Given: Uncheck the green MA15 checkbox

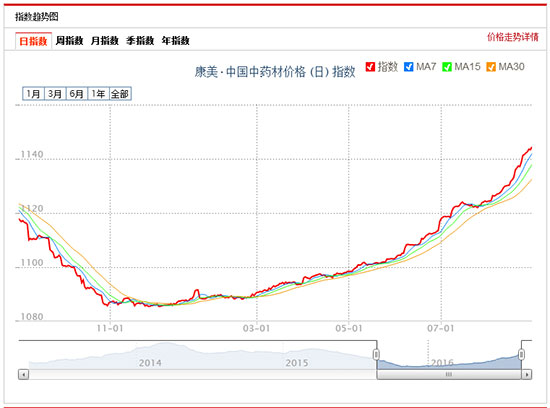Looking at the screenshot, I should click(x=447, y=67).
